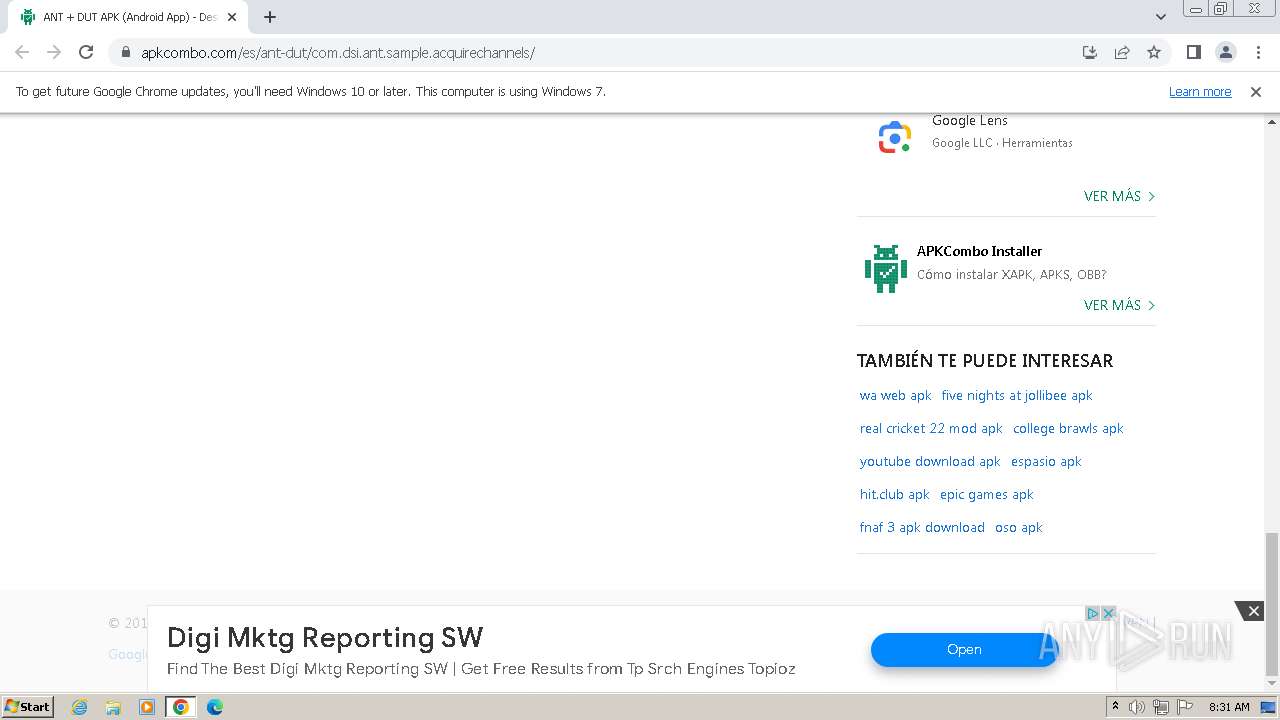Click the ad close X icon
Screen dimensions: 1280x720
tap(1108, 613)
